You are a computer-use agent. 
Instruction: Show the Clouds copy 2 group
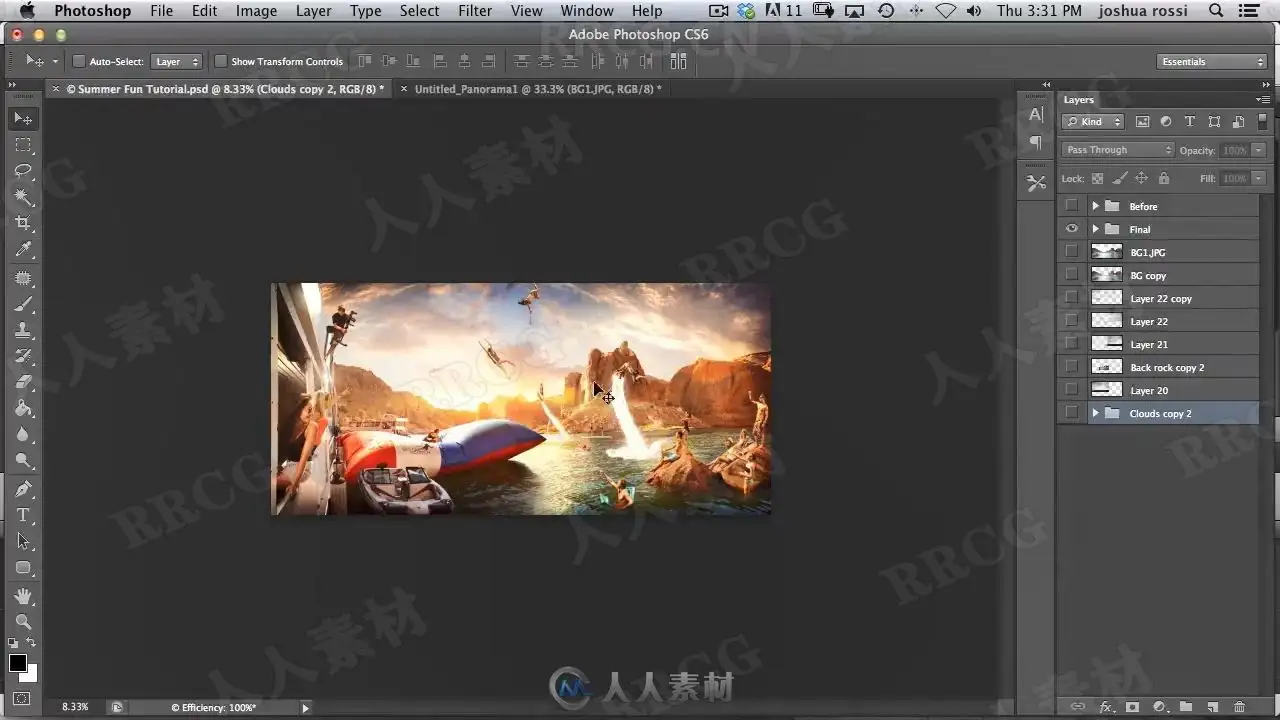[1072, 413]
